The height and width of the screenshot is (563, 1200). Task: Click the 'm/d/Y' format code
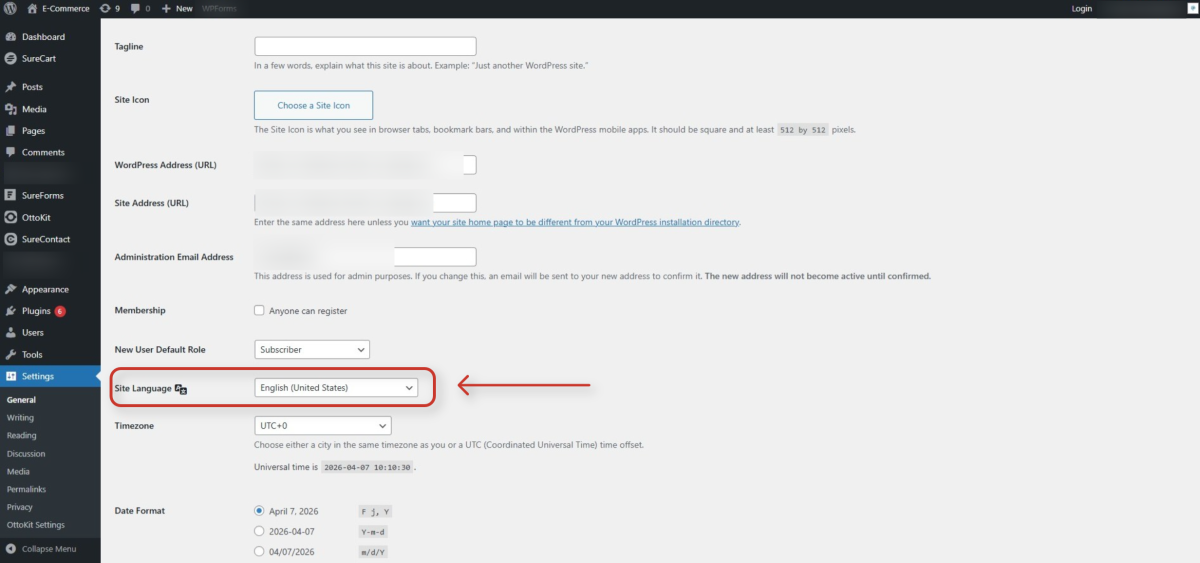(373, 552)
